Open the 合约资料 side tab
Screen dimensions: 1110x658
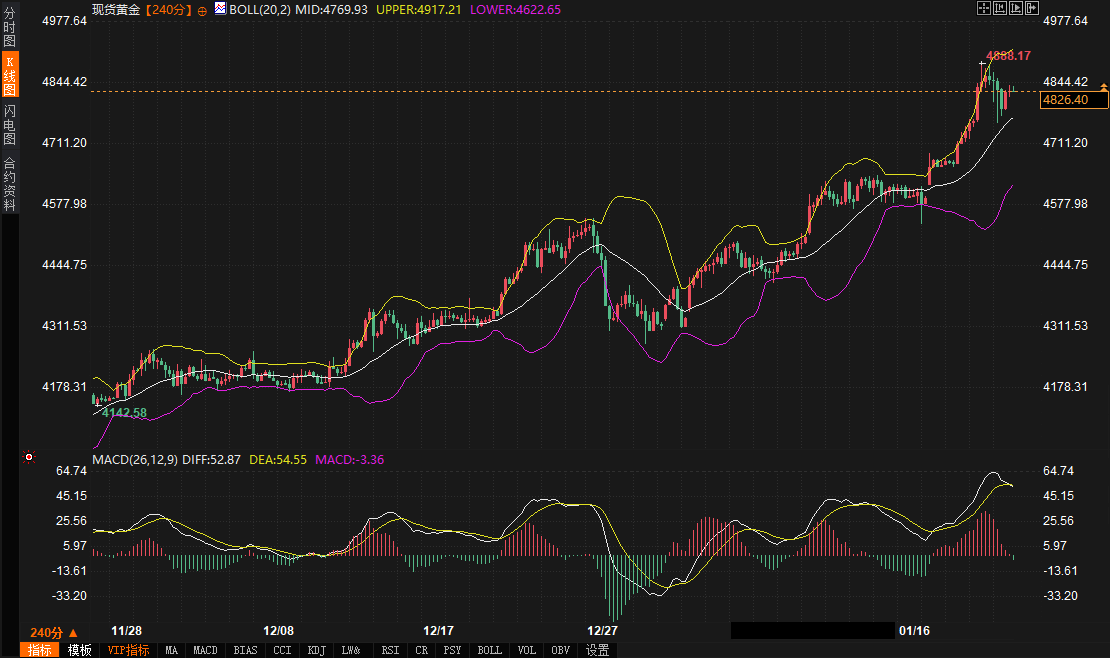[9, 183]
